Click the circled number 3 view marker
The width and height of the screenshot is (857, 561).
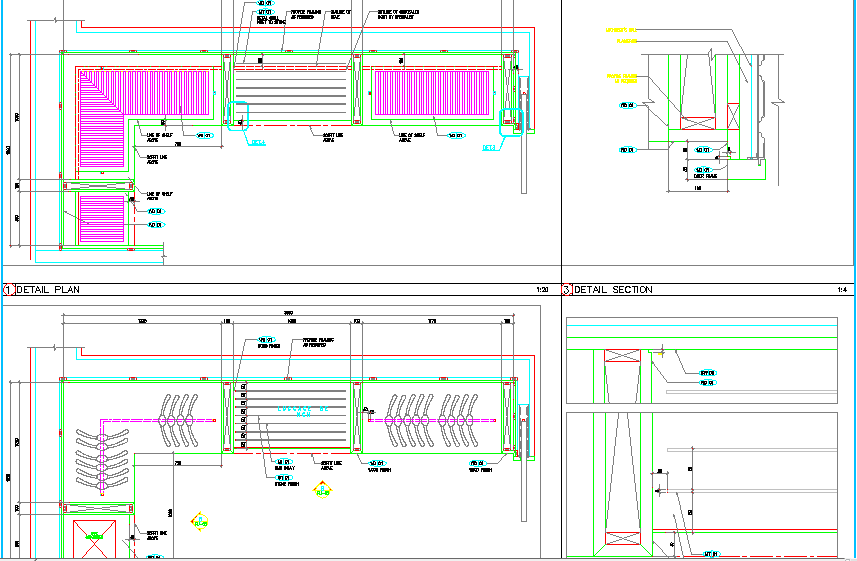pyautogui.click(x=567, y=290)
